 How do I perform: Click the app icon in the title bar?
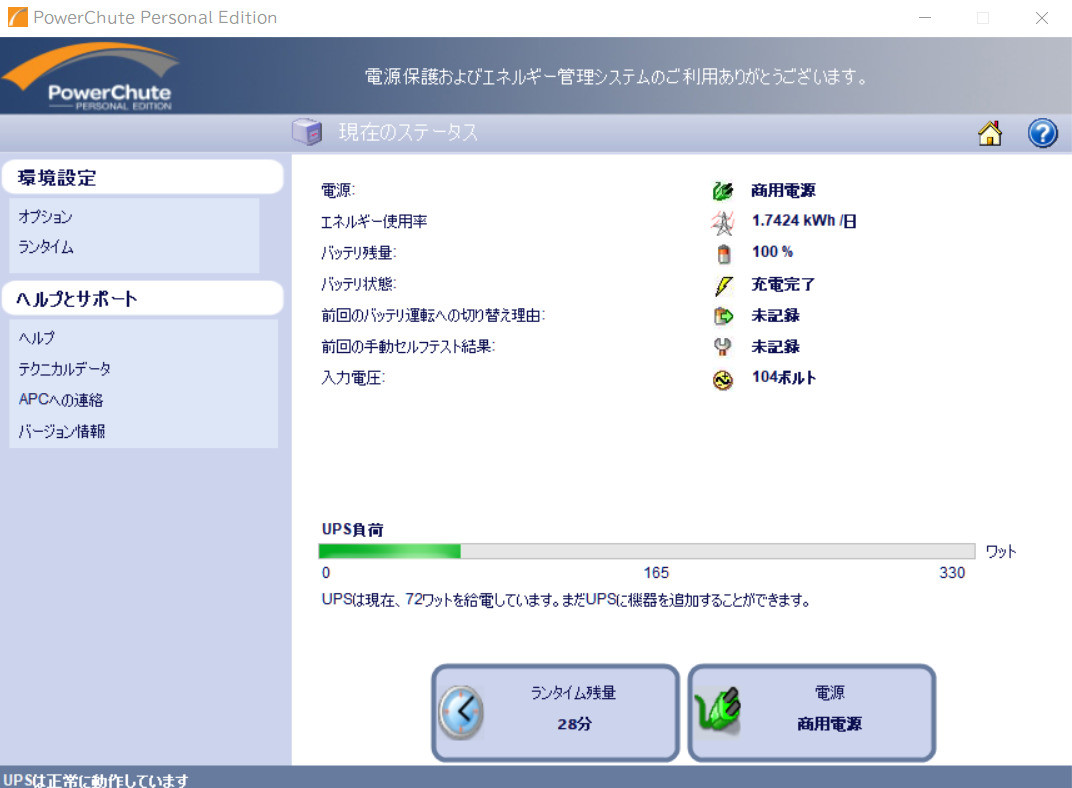tap(18, 17)
